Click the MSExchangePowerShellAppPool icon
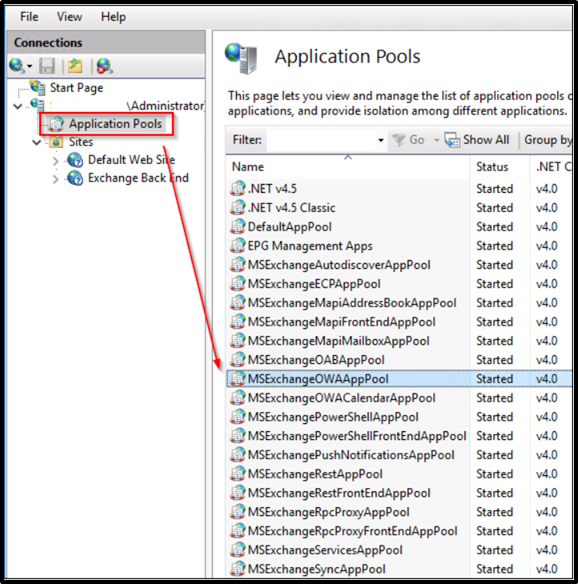The image size is (578, 584). coord(238,416)
